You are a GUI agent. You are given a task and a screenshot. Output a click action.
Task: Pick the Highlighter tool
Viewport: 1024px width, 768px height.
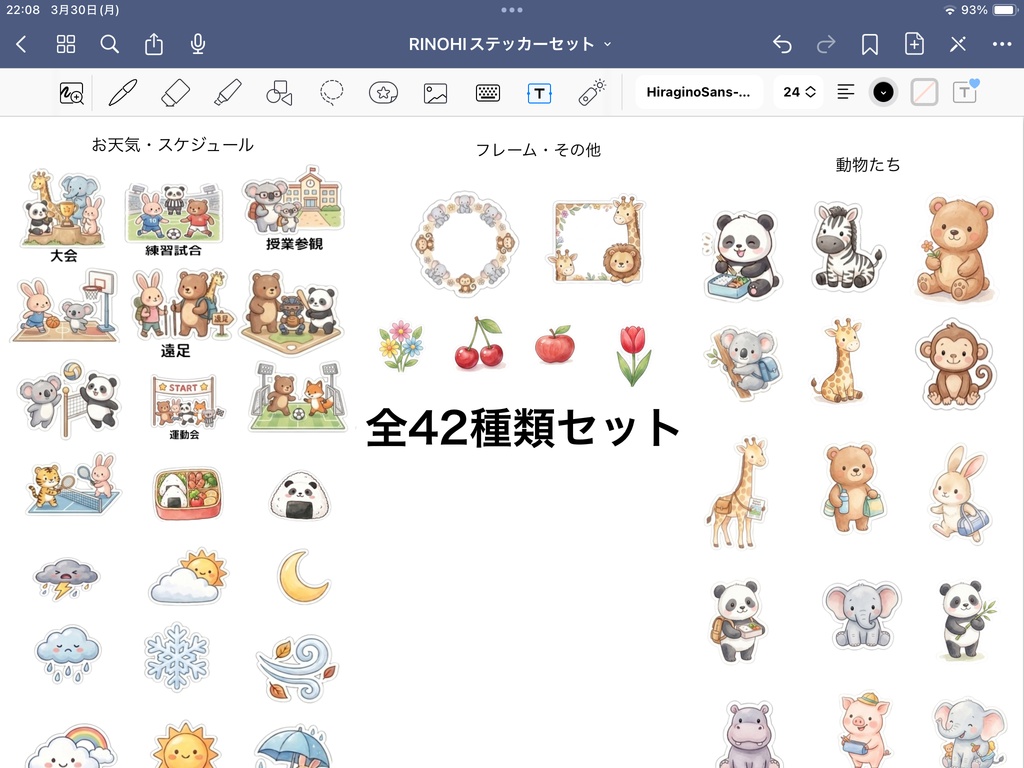coord(225,92)
